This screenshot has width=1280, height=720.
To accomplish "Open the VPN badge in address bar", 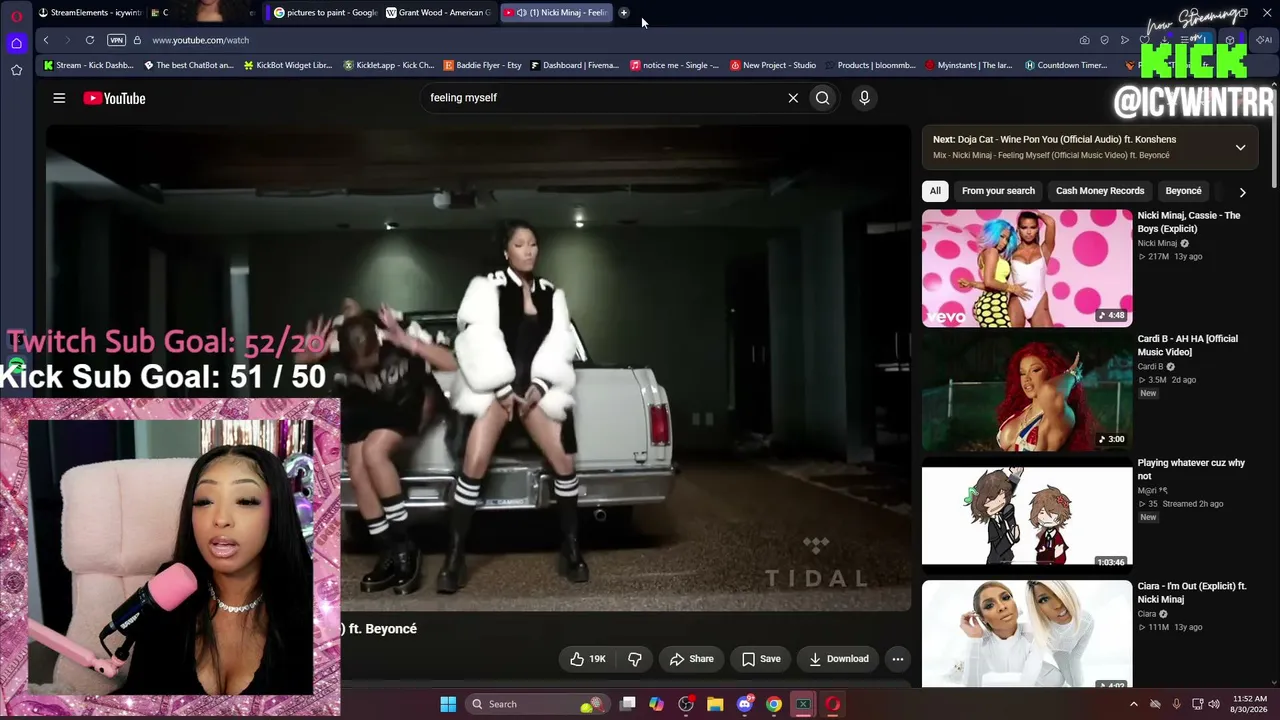I will coord(116,40).
